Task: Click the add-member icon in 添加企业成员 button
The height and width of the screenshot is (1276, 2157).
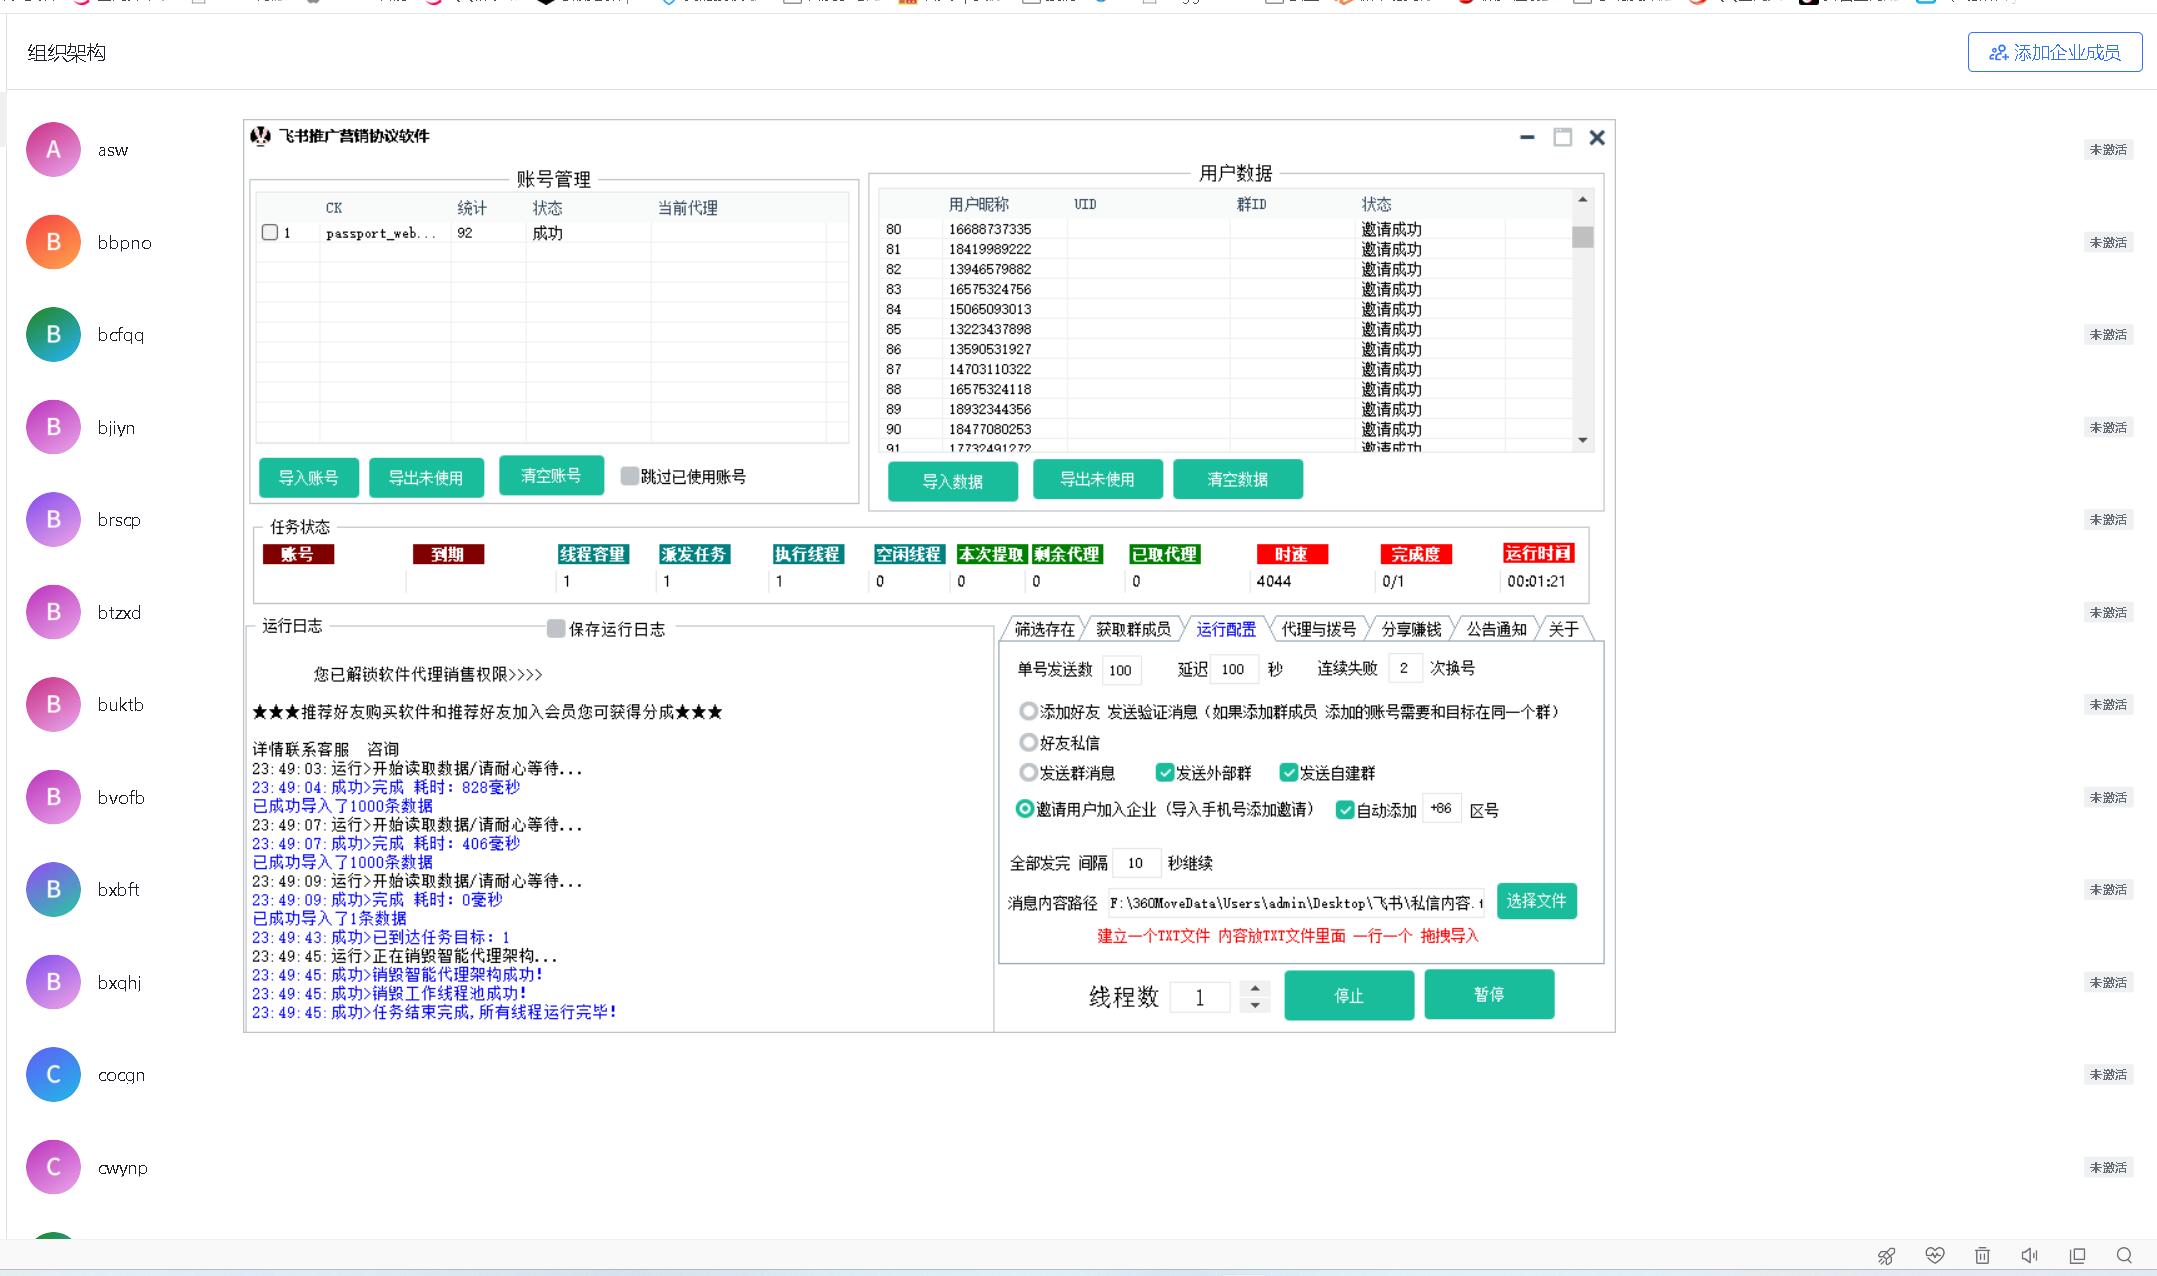Action: pyautogui.click(x=1998, y=53)
